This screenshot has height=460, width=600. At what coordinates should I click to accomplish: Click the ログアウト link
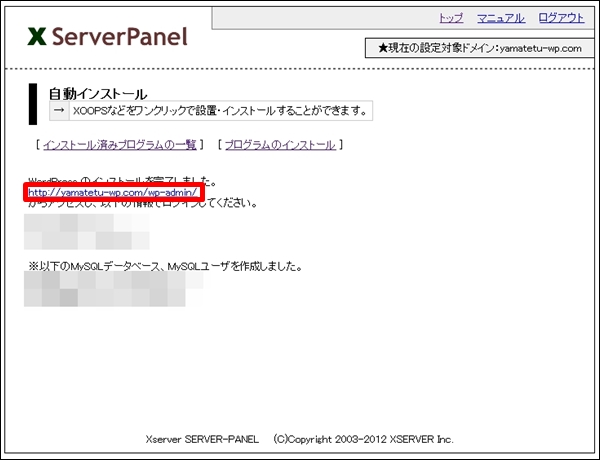(x=561, y=18)
